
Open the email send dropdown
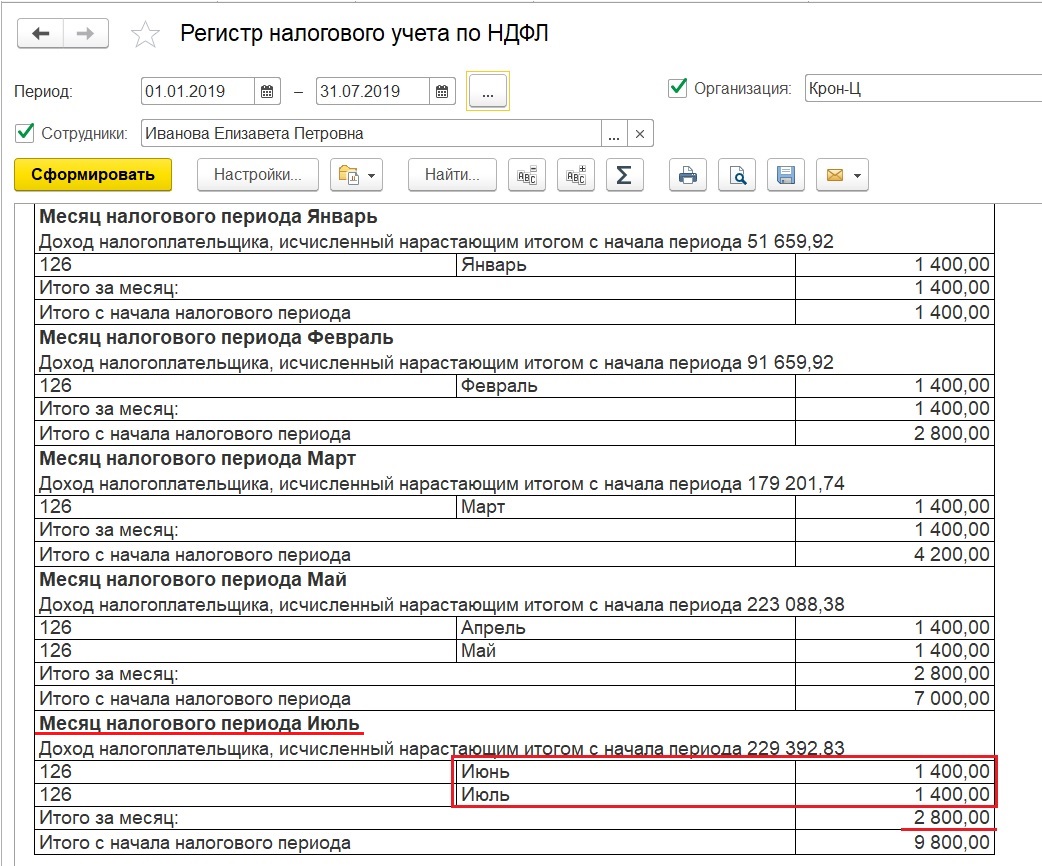(842, 175)
